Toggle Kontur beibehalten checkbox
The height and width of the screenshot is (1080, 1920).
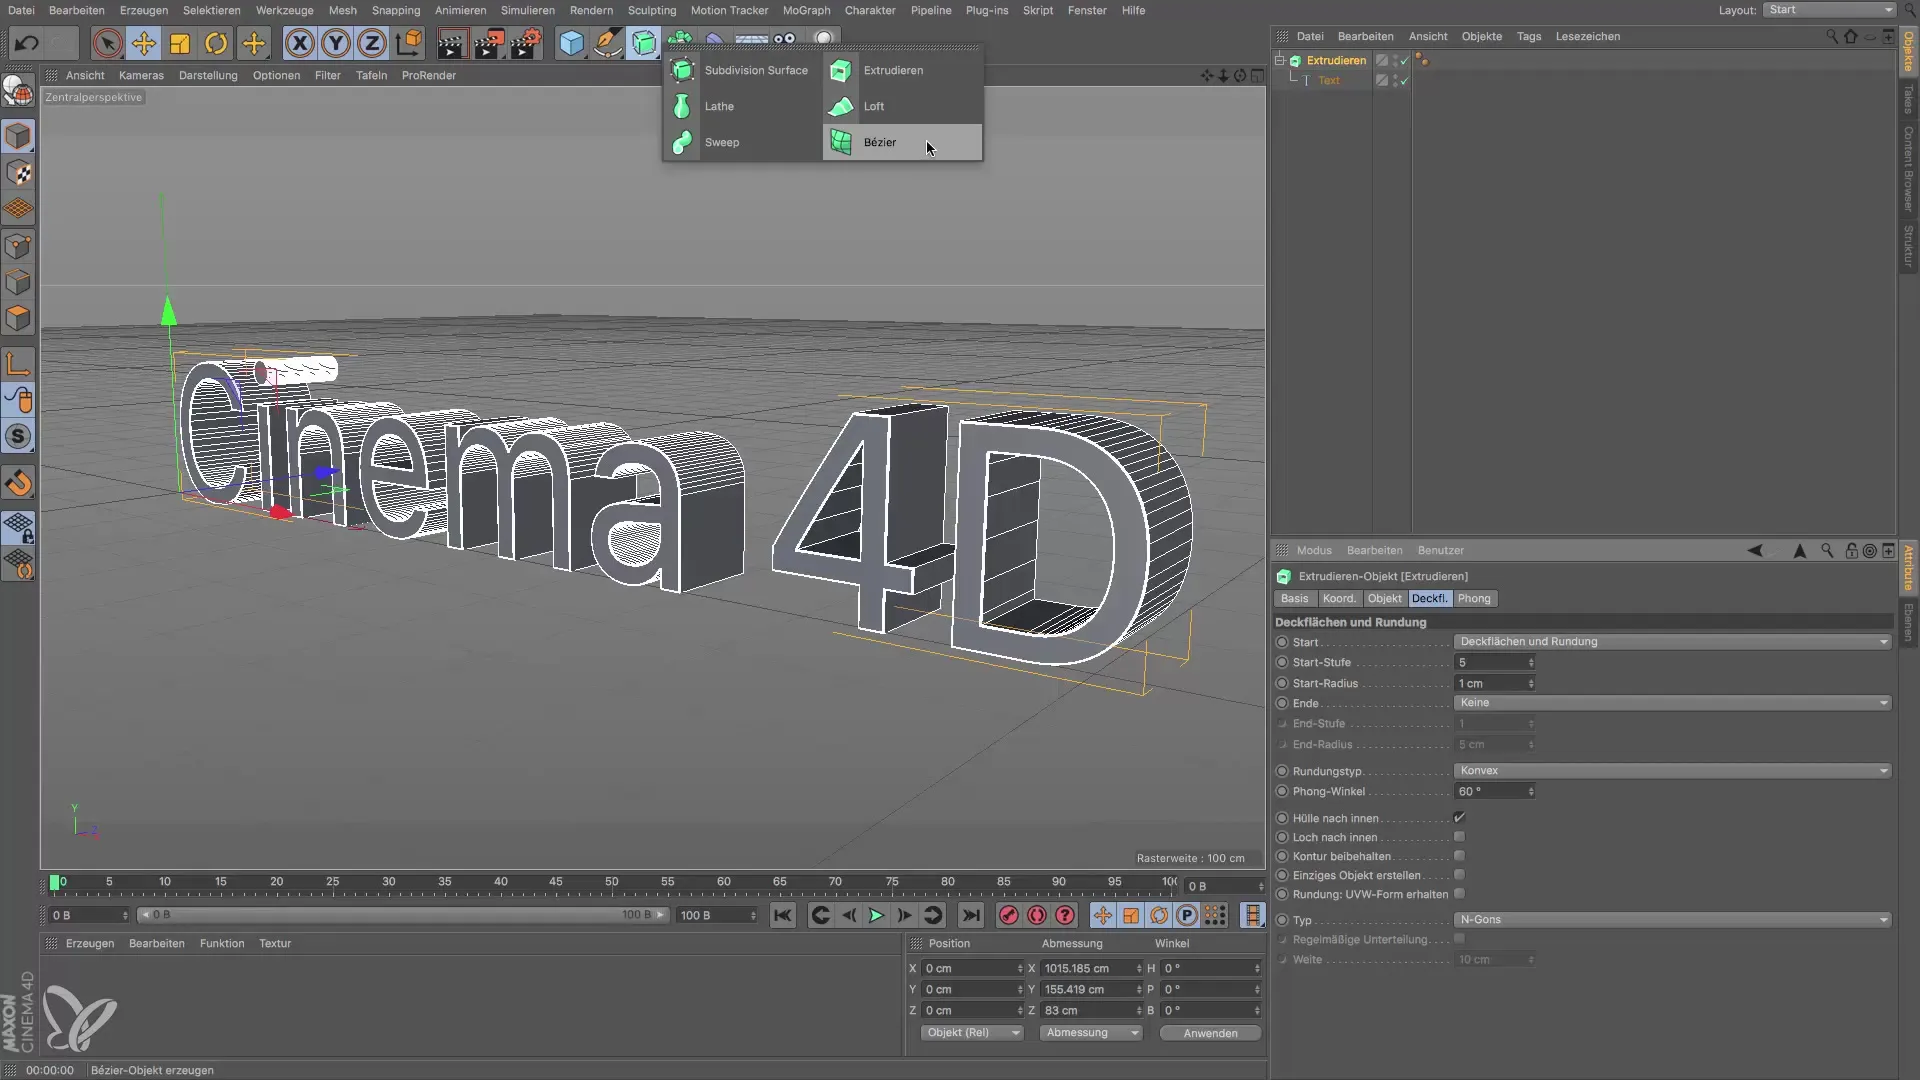1459,856
